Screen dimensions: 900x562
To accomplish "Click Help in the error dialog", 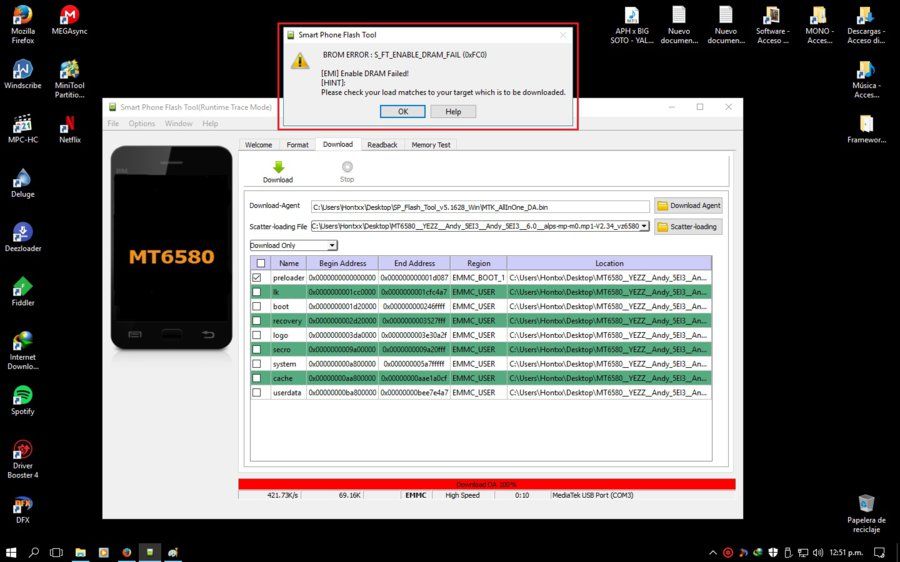I will (453, 111).
